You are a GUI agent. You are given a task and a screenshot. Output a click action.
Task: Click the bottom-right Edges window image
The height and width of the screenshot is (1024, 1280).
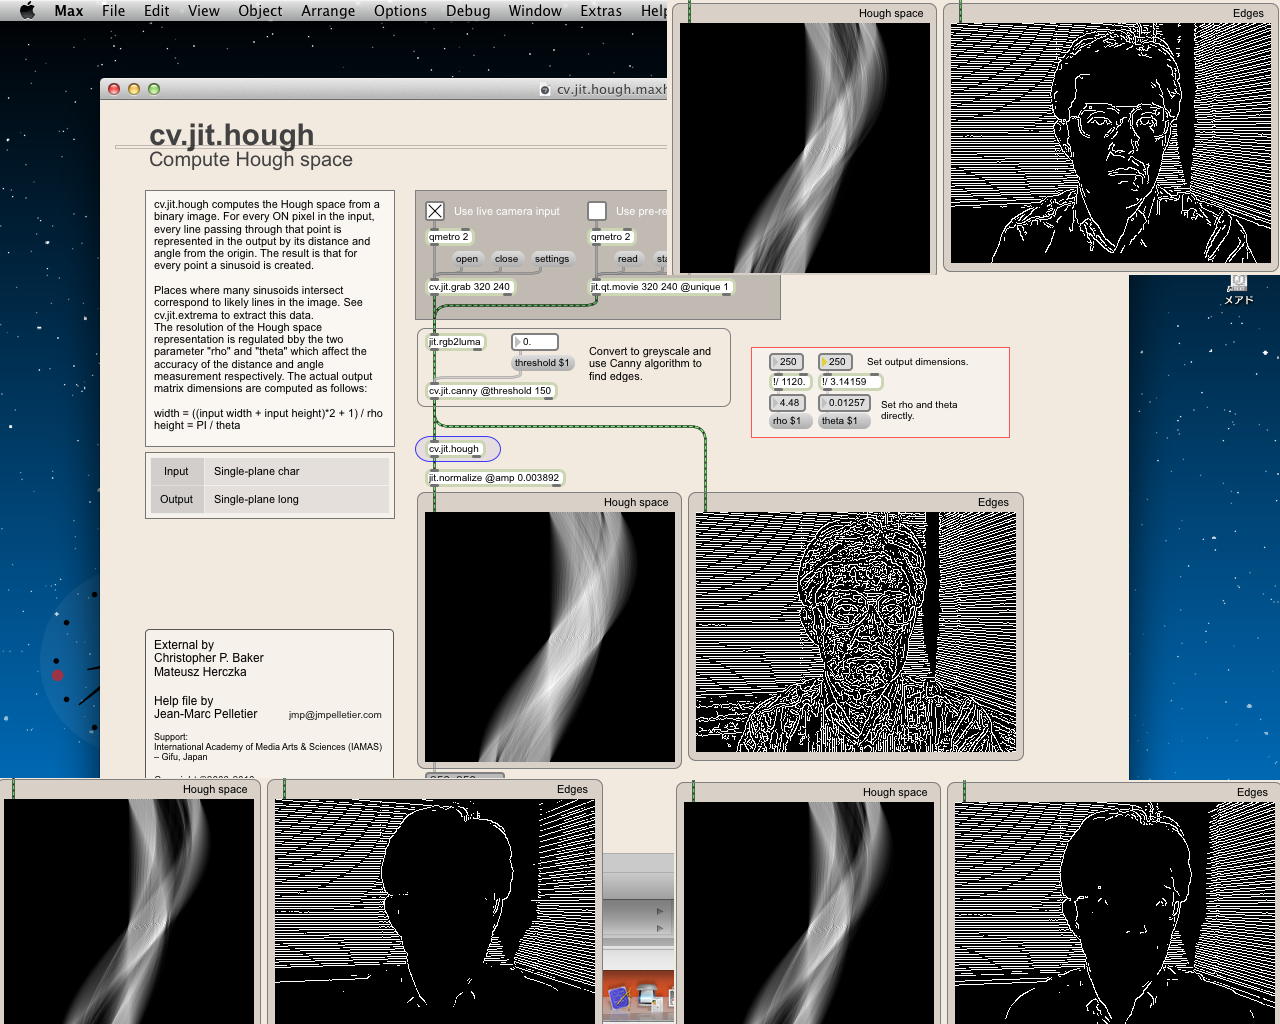pyautogui.click(x=1115, y=913)
